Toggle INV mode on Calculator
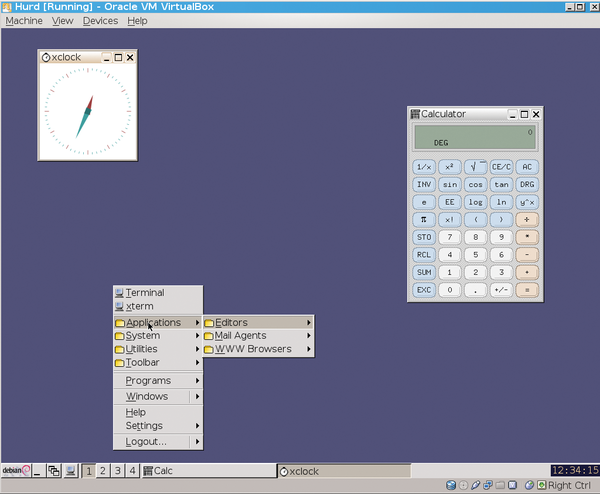600x494 pixels. (x=424, y=184)
